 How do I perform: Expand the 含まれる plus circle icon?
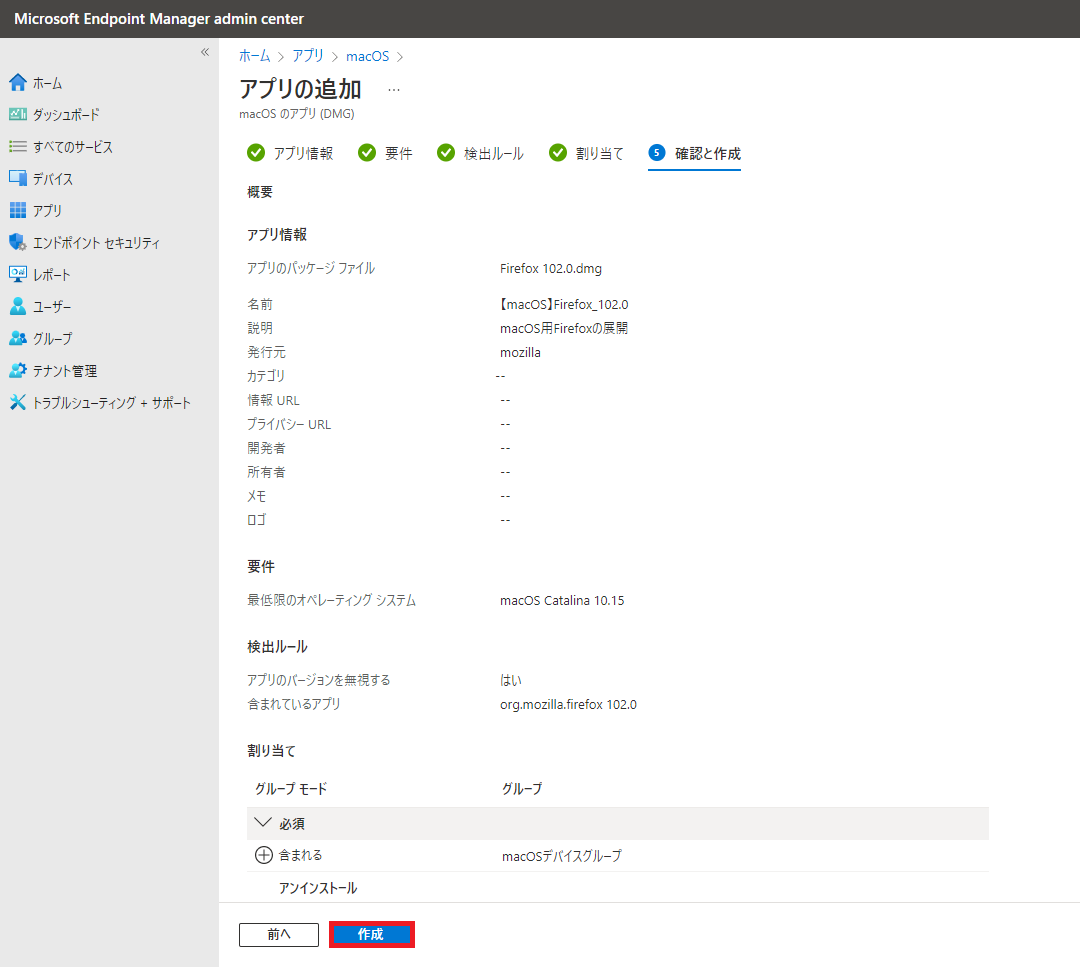coord(264,855)
